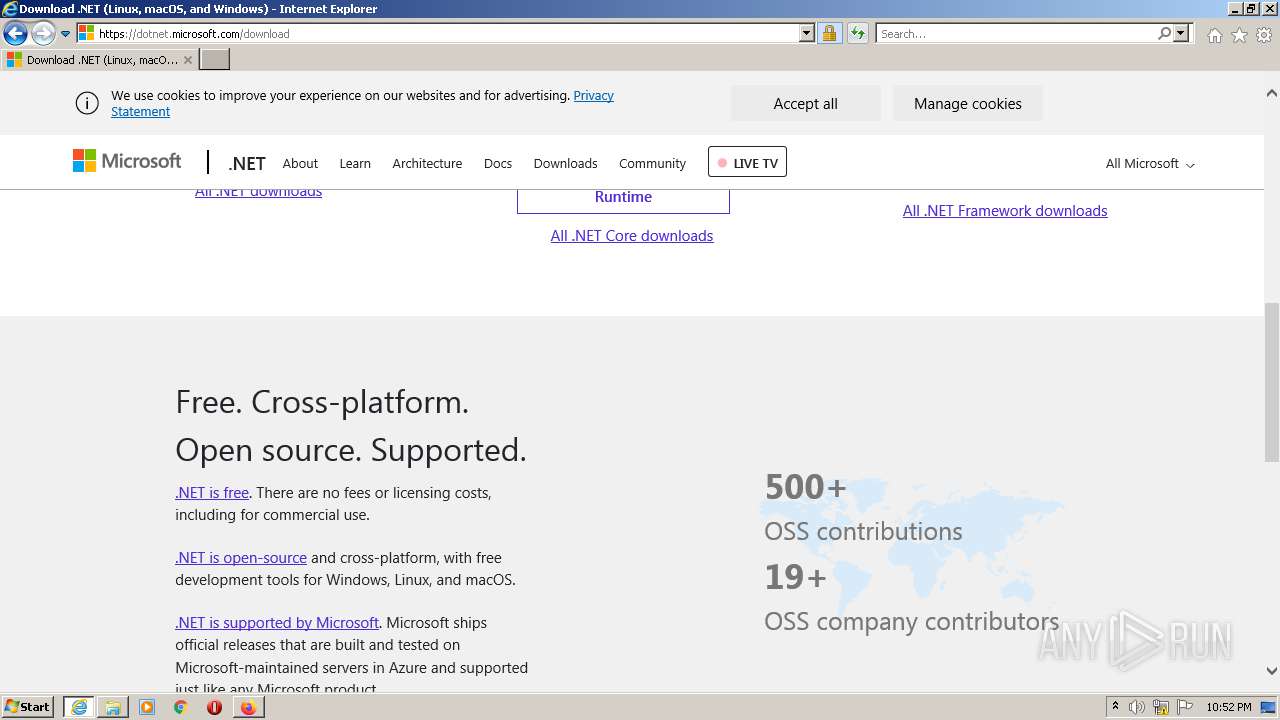Open the Learn menu item
Viewport: 1280px width, 720px height.
coord(355,163)
